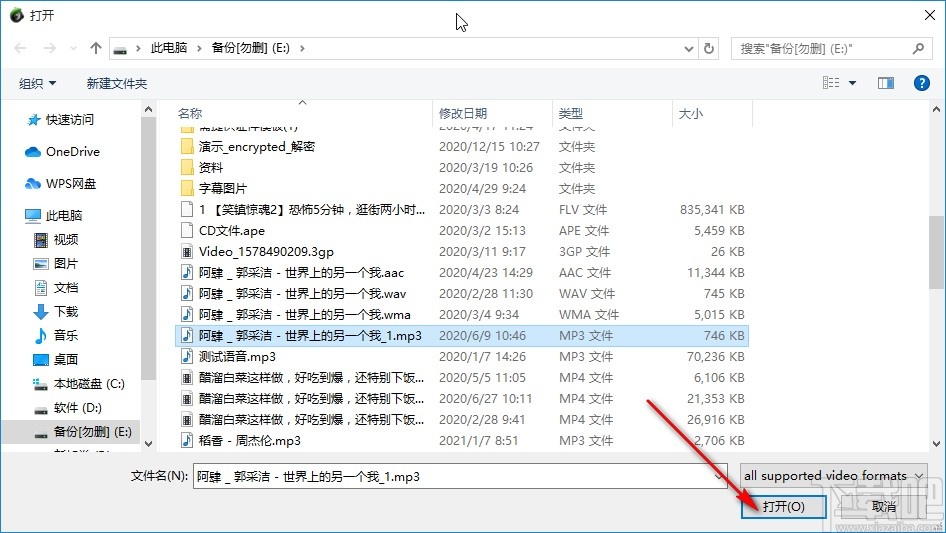The height and width of the screenshot is (533, 946).
Task: Select folder 演示_encrypted_解密
Action: pyautogui.click(x=256, y=147)
